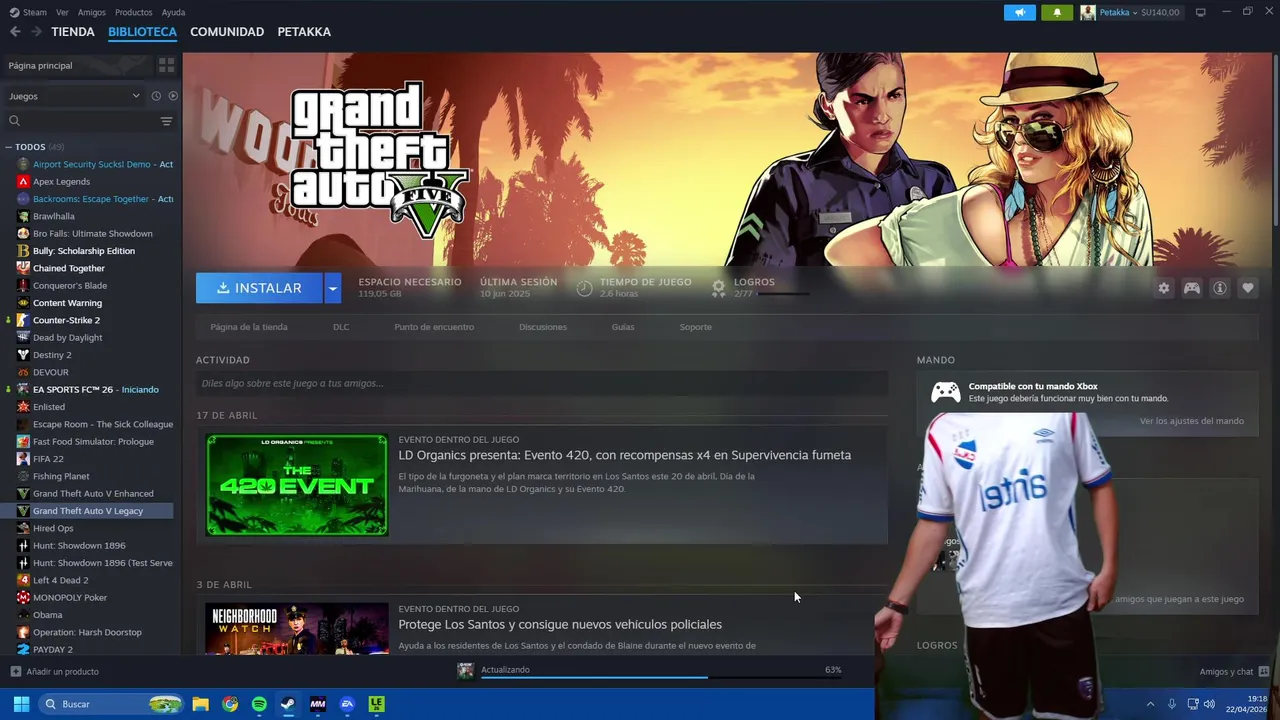Open Spotify from the taskbar

click(259, 704)
